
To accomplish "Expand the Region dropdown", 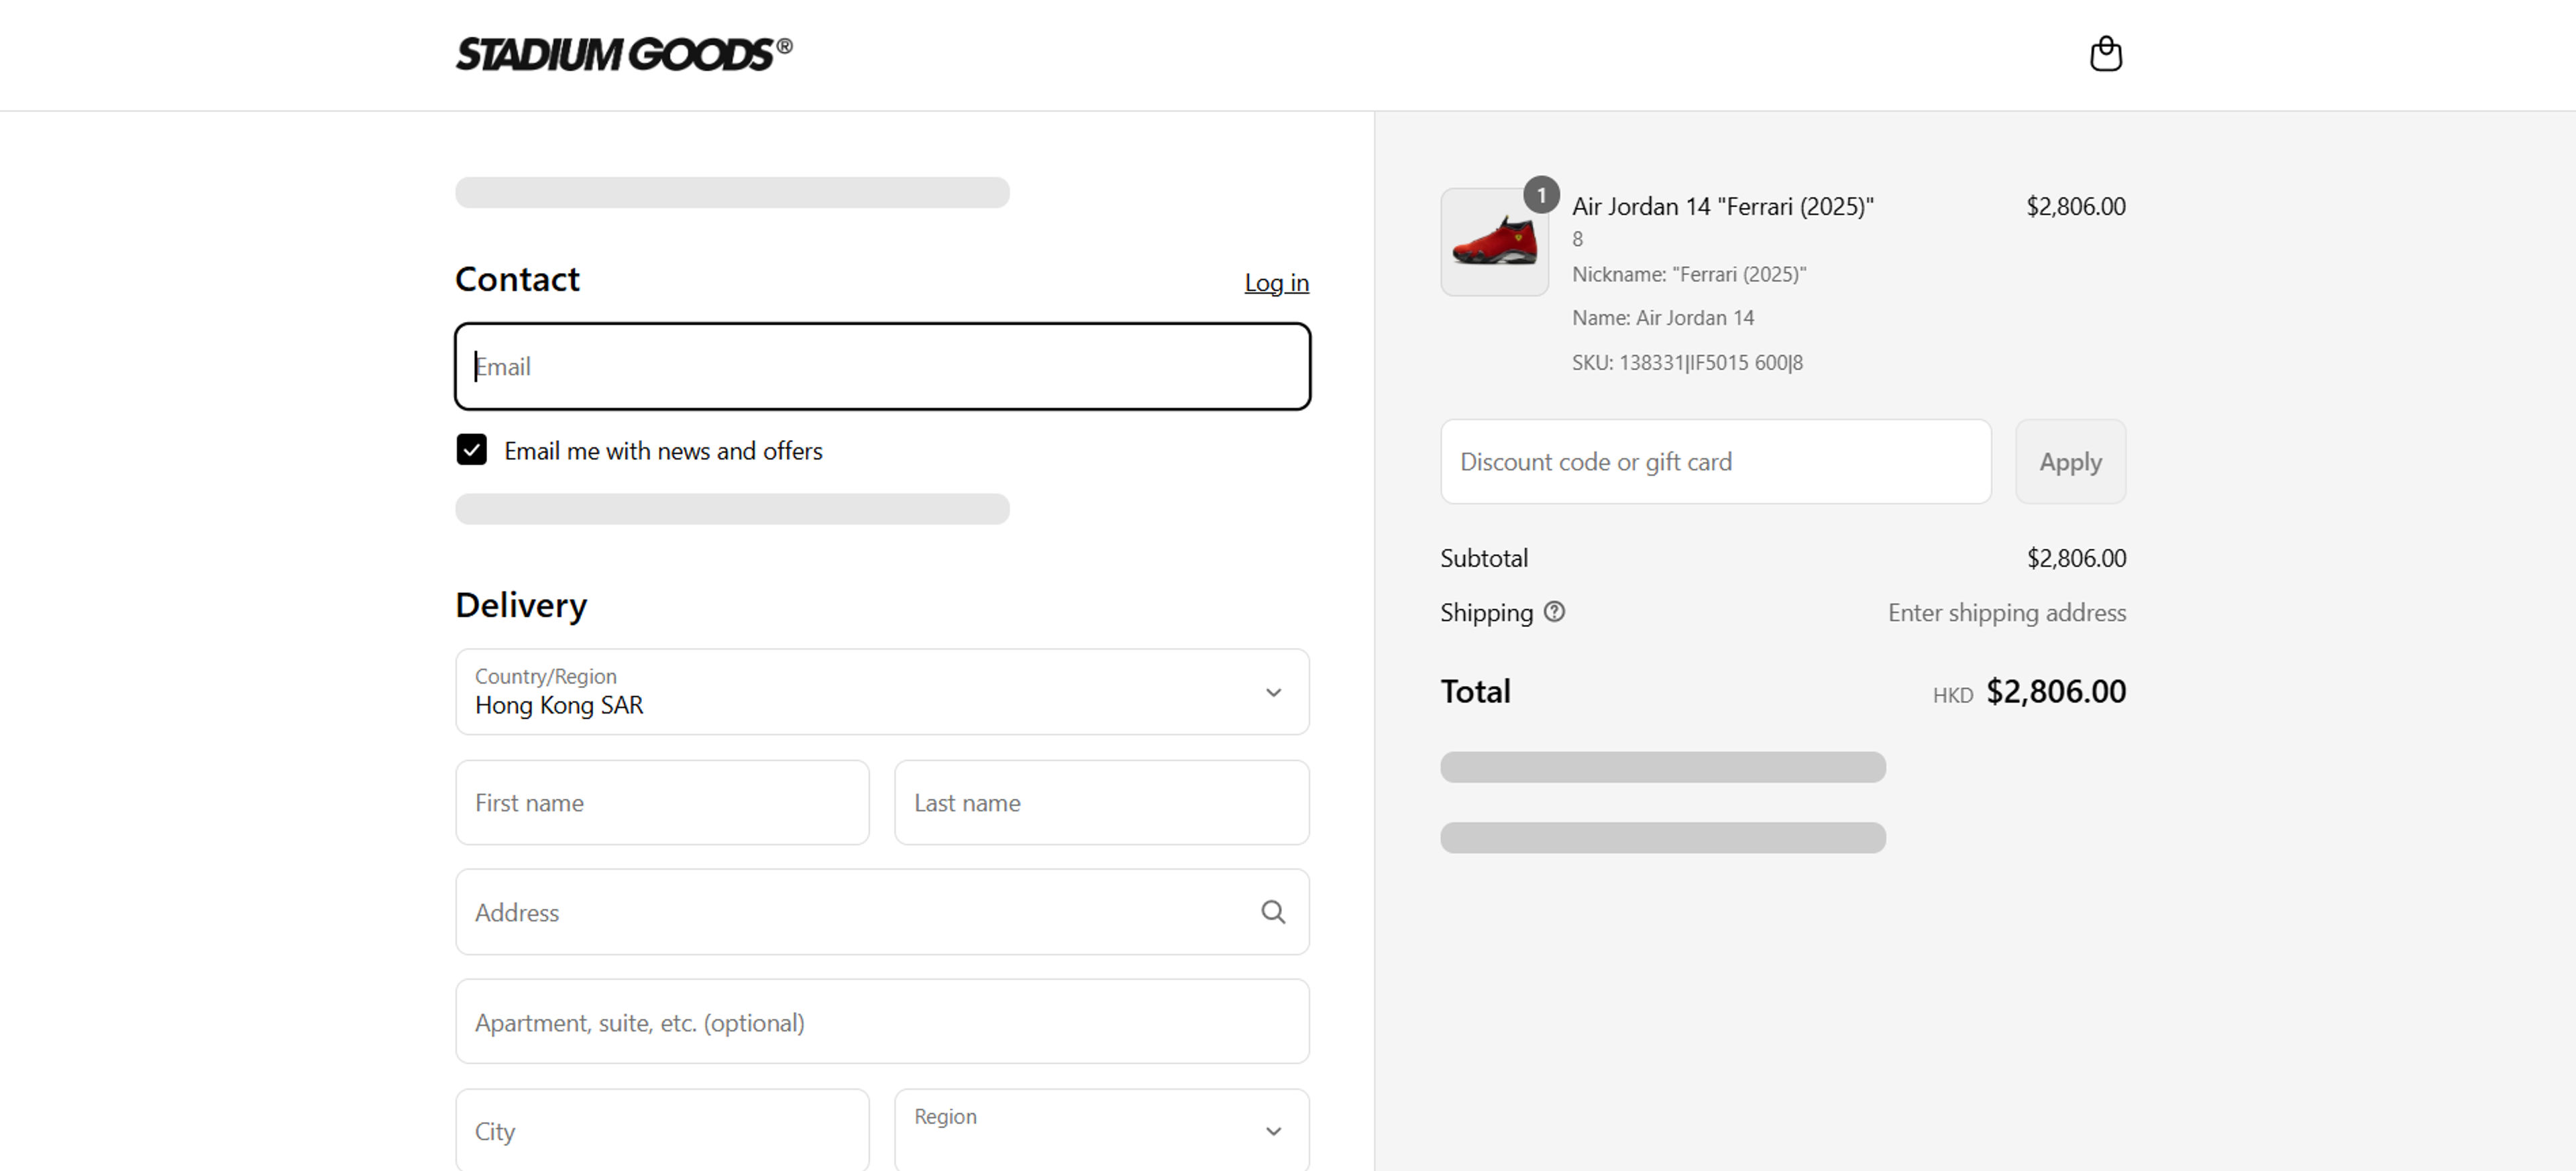I will [1102, 1130].
